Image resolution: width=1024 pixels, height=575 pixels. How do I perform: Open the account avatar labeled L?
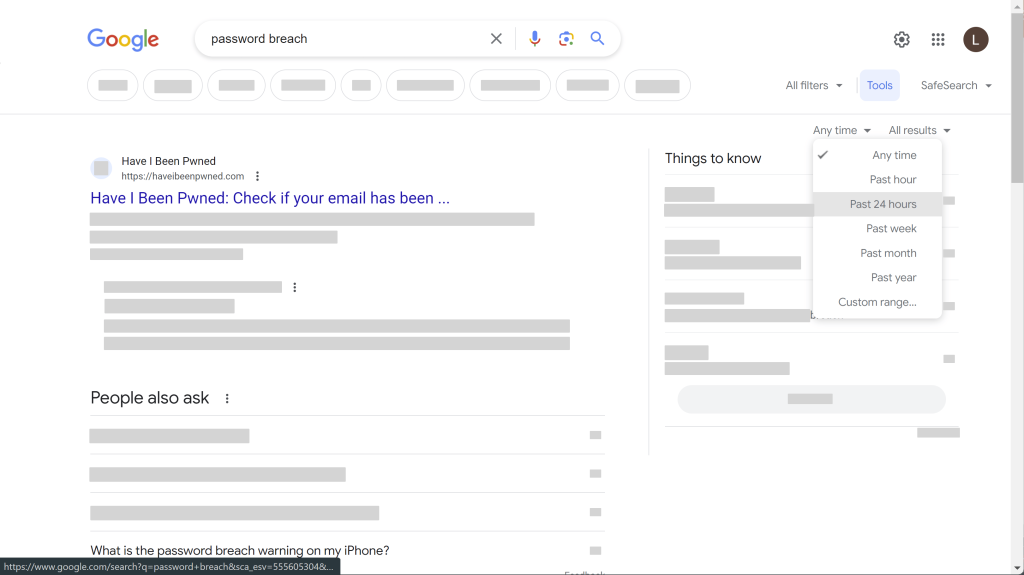pos(976,39)
